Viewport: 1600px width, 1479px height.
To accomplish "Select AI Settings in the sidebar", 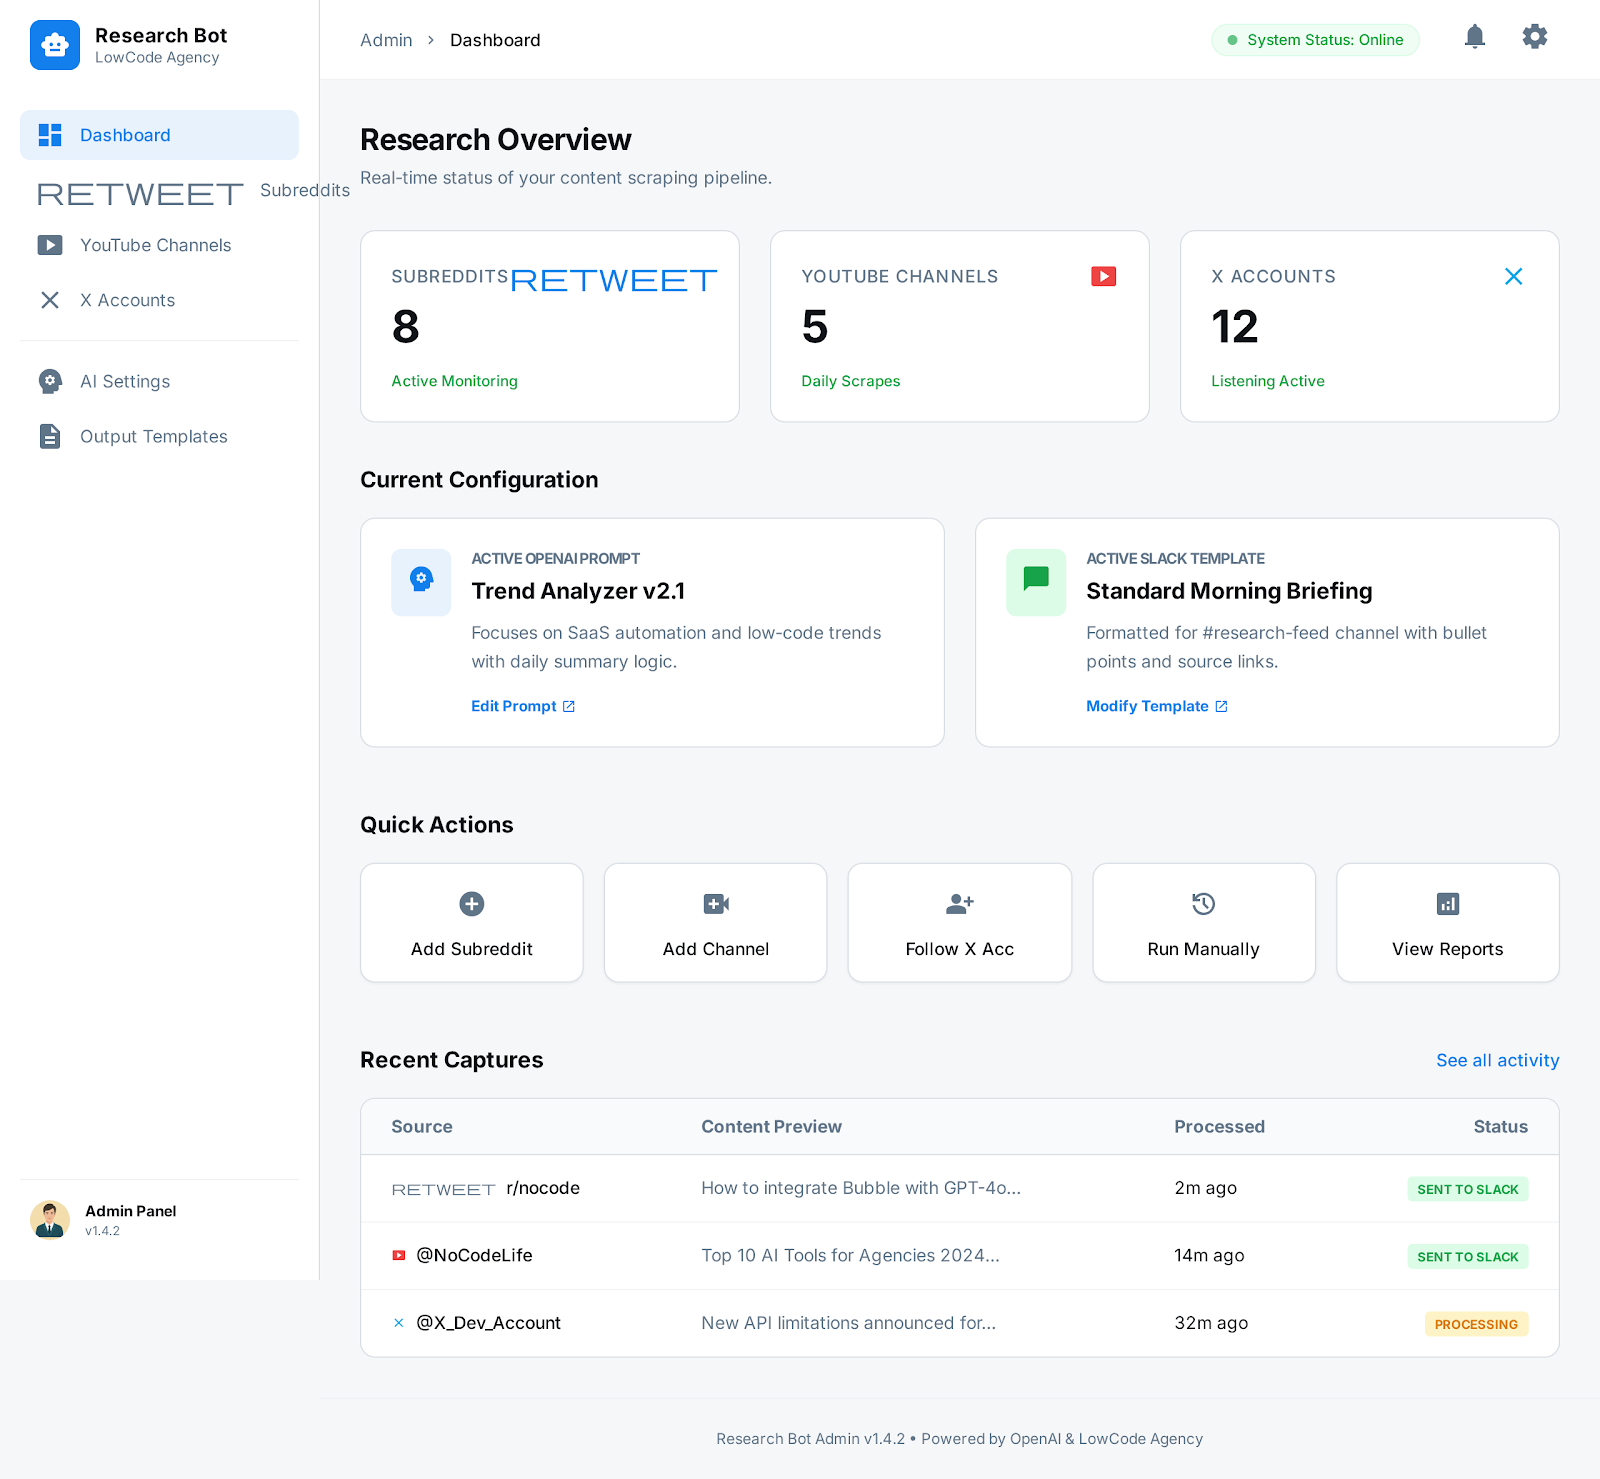I will pos(125,381).
